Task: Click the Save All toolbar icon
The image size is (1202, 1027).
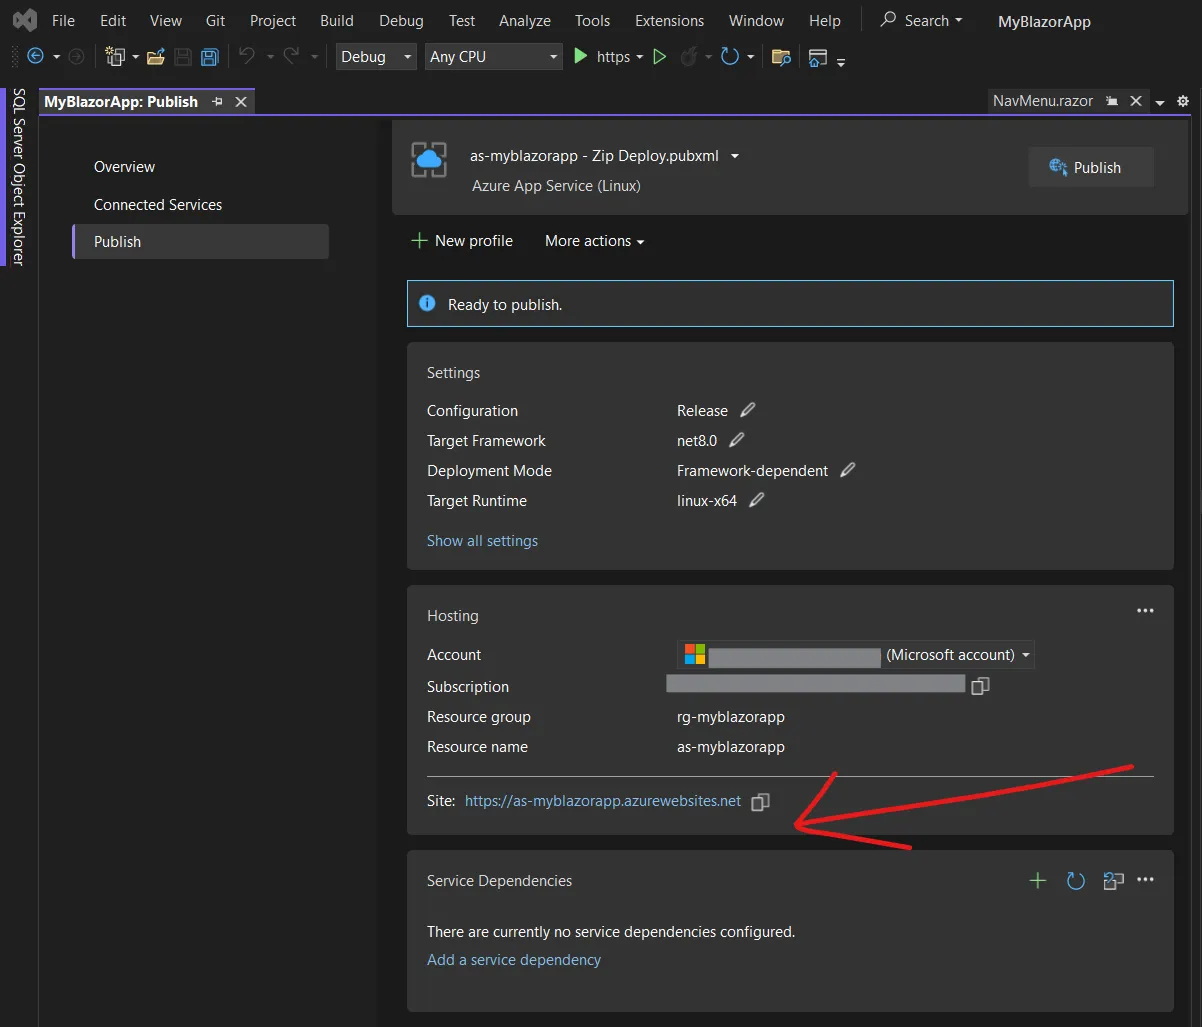Action: point(210,57)
